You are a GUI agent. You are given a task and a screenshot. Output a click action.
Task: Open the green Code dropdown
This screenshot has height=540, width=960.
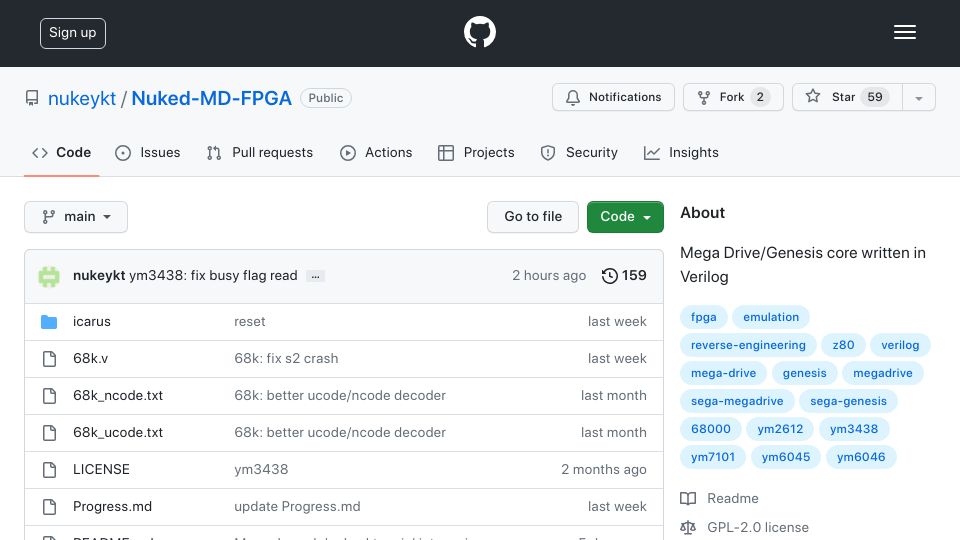coord(625,217)
